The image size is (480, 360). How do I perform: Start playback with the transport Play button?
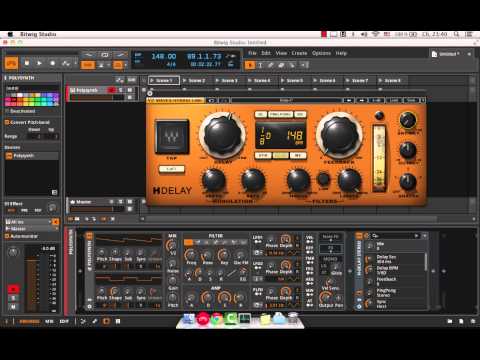point(39,63)
